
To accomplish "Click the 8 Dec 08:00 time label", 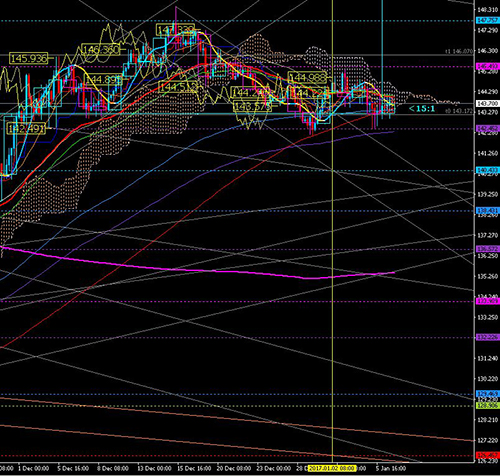I will [113, 468].
